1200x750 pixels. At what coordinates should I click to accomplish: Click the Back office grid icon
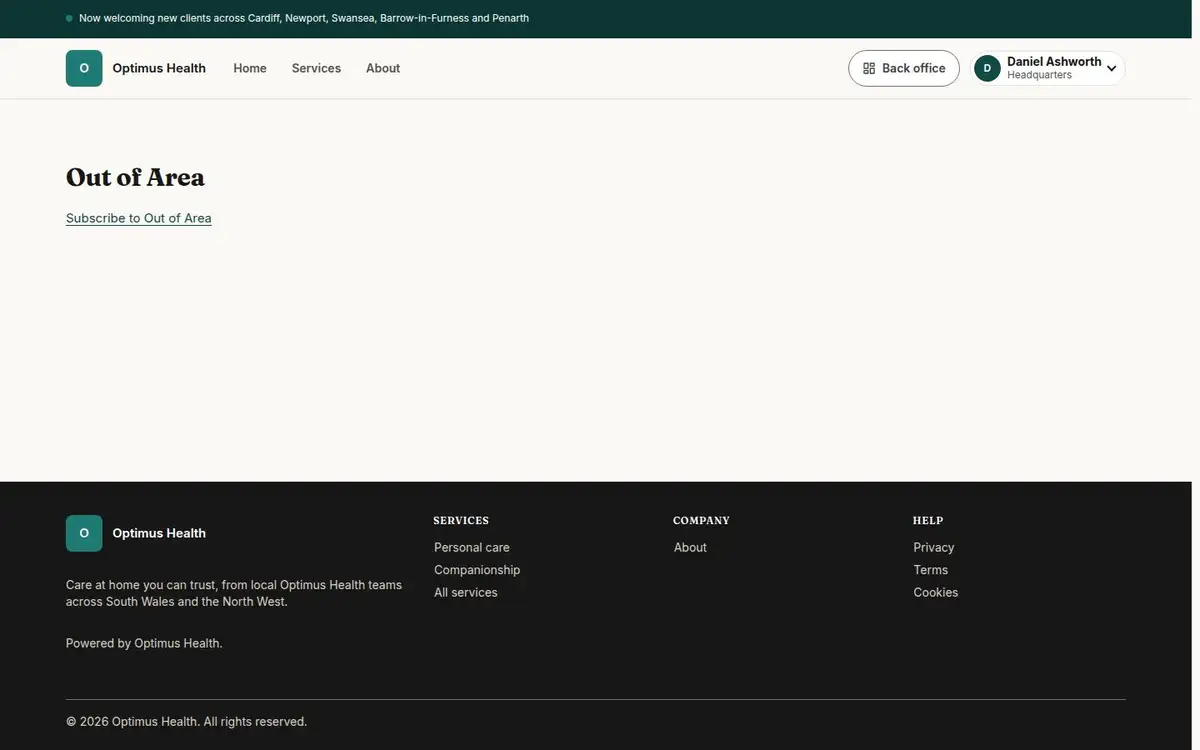click(x=869, y=68)
